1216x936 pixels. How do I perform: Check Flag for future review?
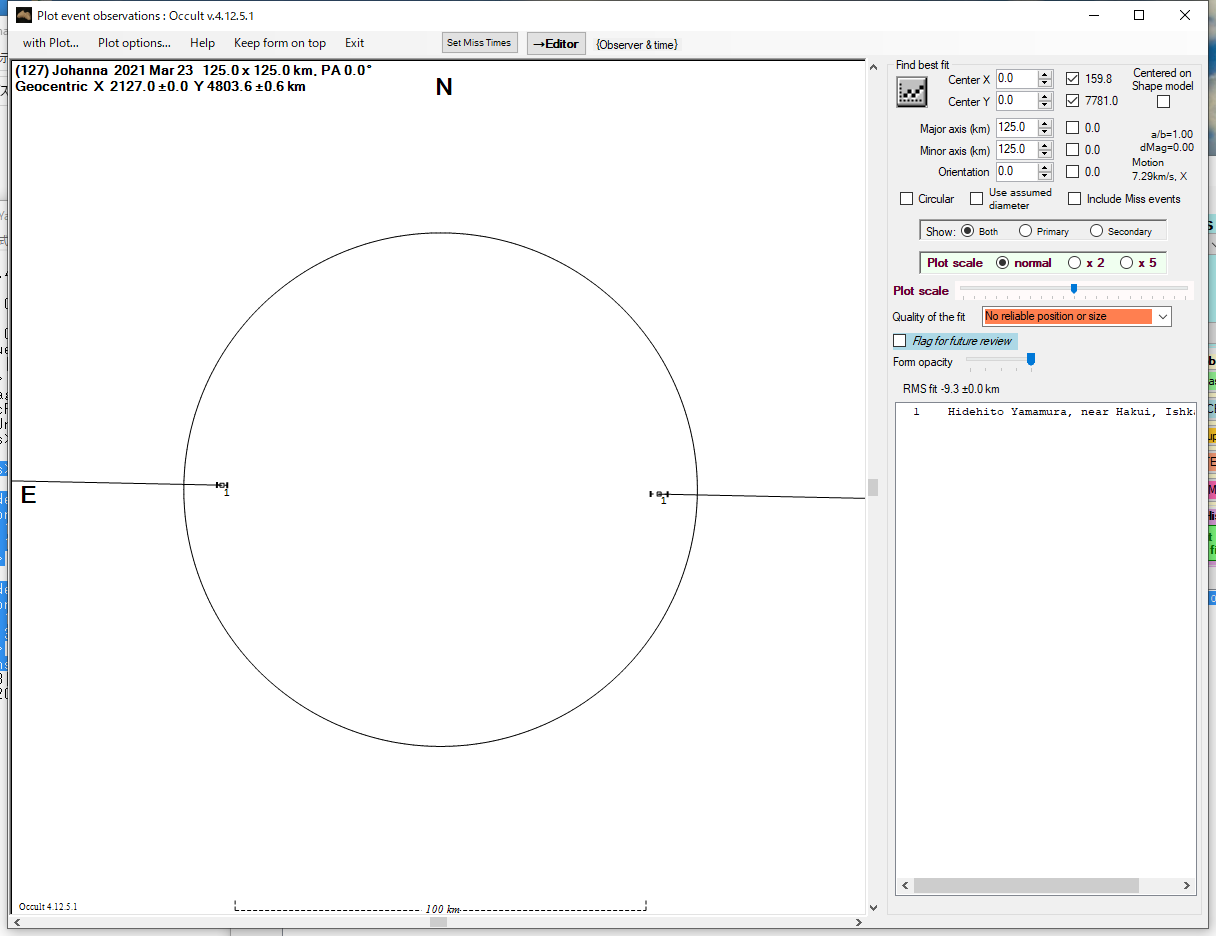(900, 341)
